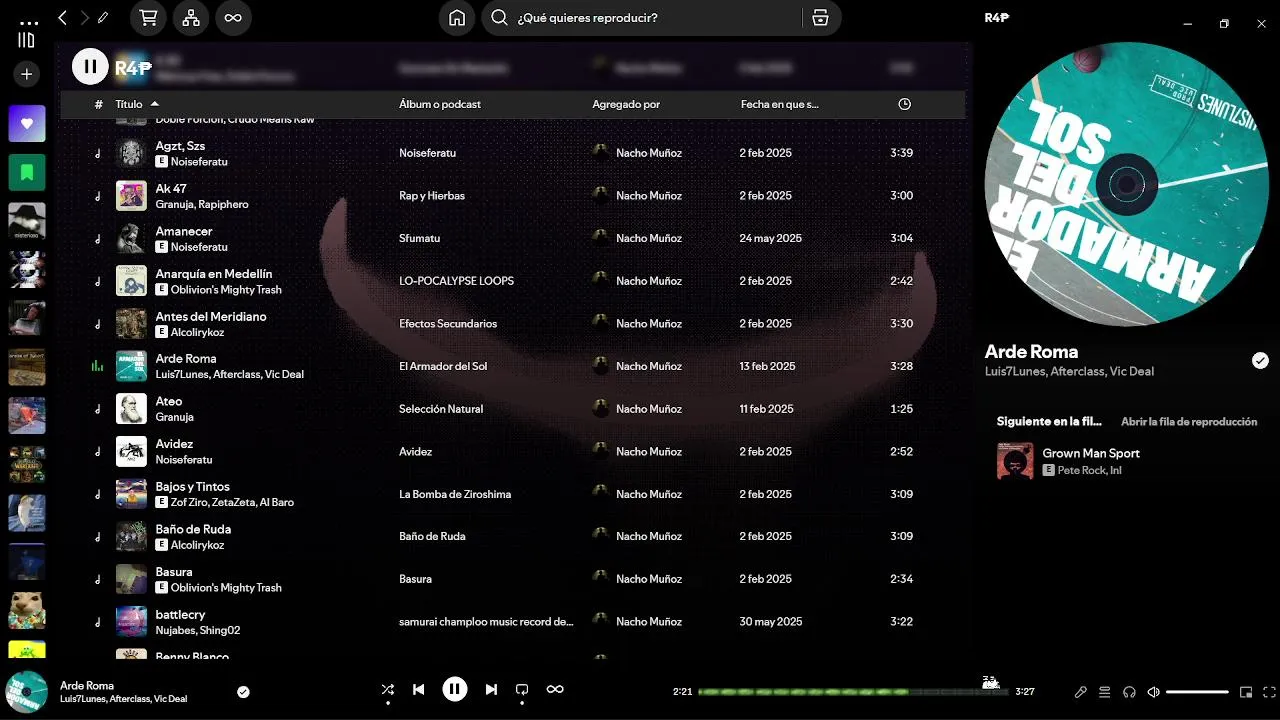Sort by Agregado por column
This screenshot has height=720, width=1280.
(626, 104)
